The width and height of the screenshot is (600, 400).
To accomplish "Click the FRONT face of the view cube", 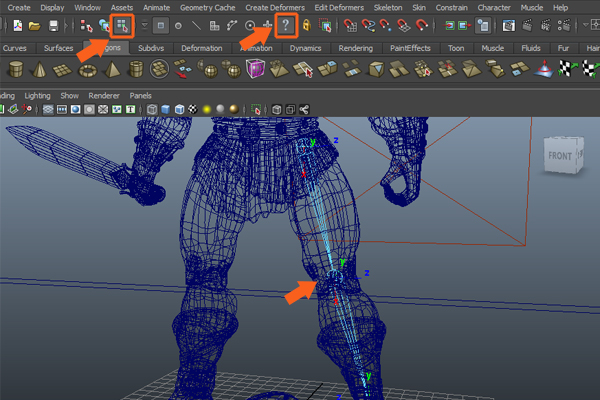I will click(x=560, y=156).
